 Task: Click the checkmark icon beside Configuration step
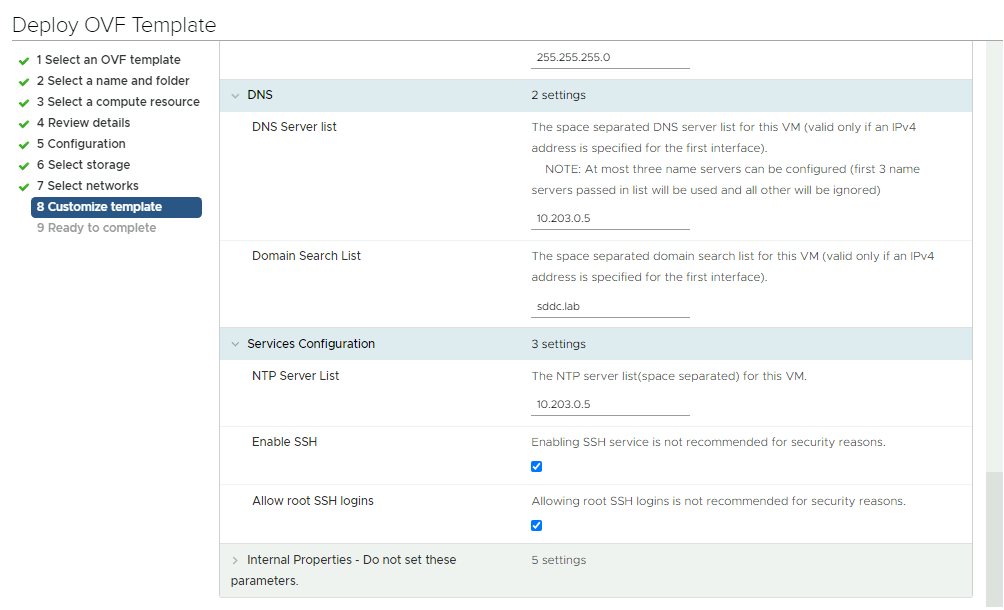pos(24,145)
